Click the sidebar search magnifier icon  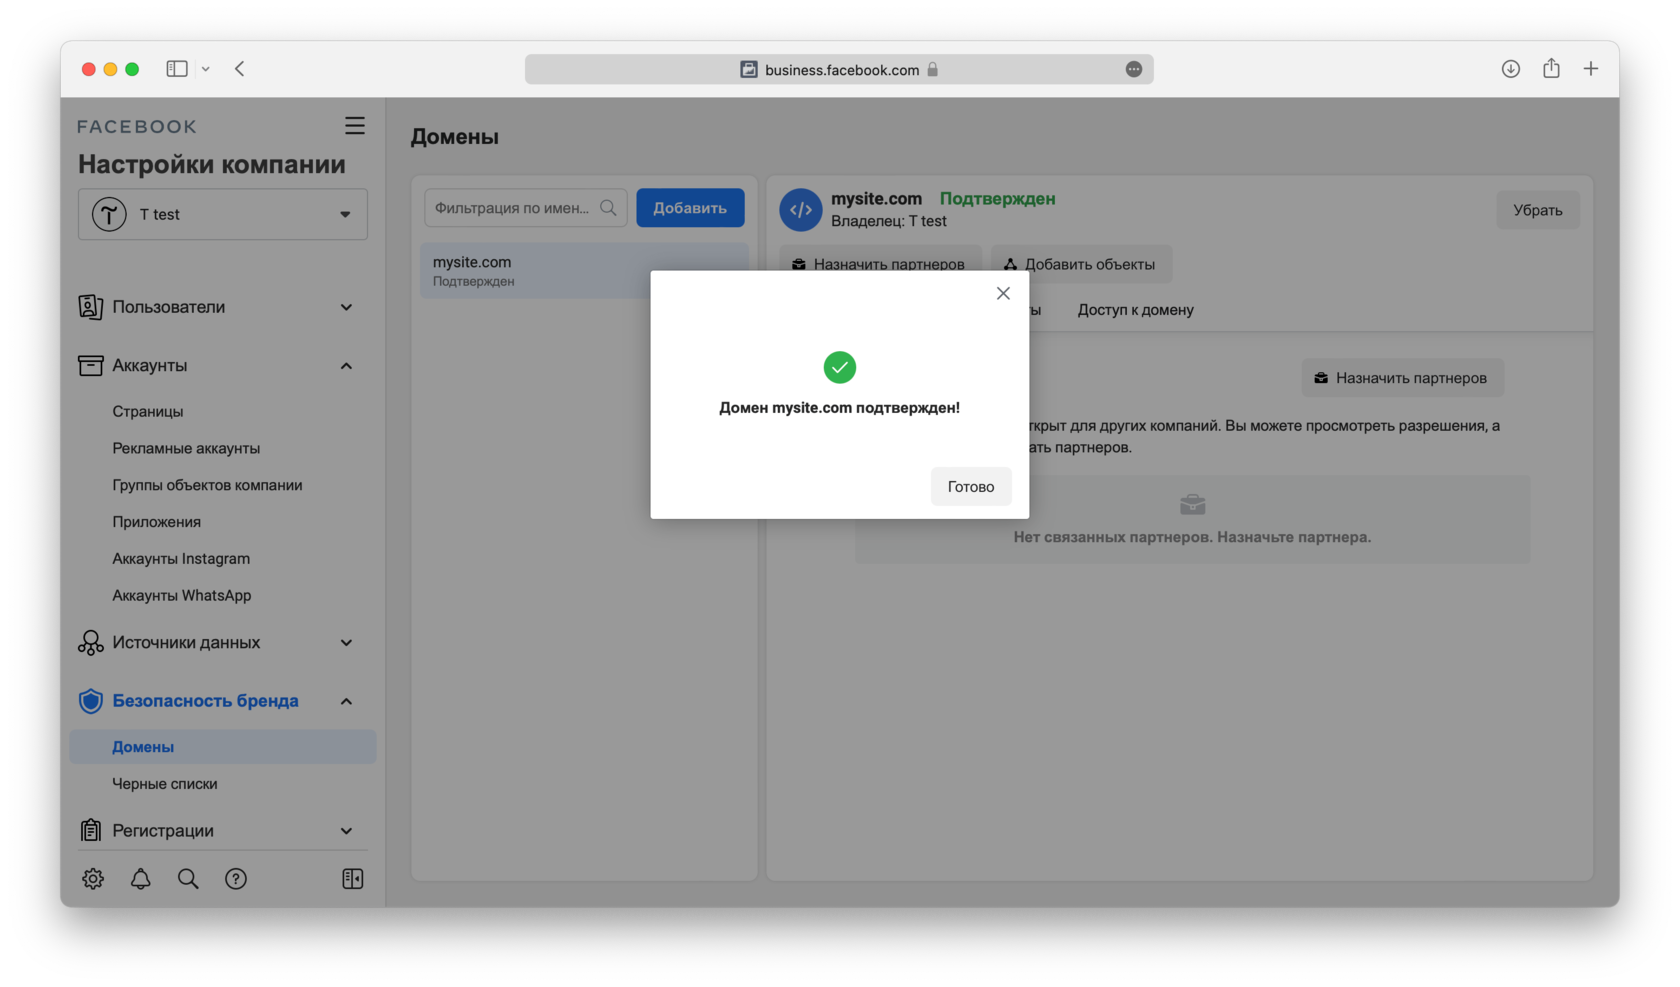188,879
